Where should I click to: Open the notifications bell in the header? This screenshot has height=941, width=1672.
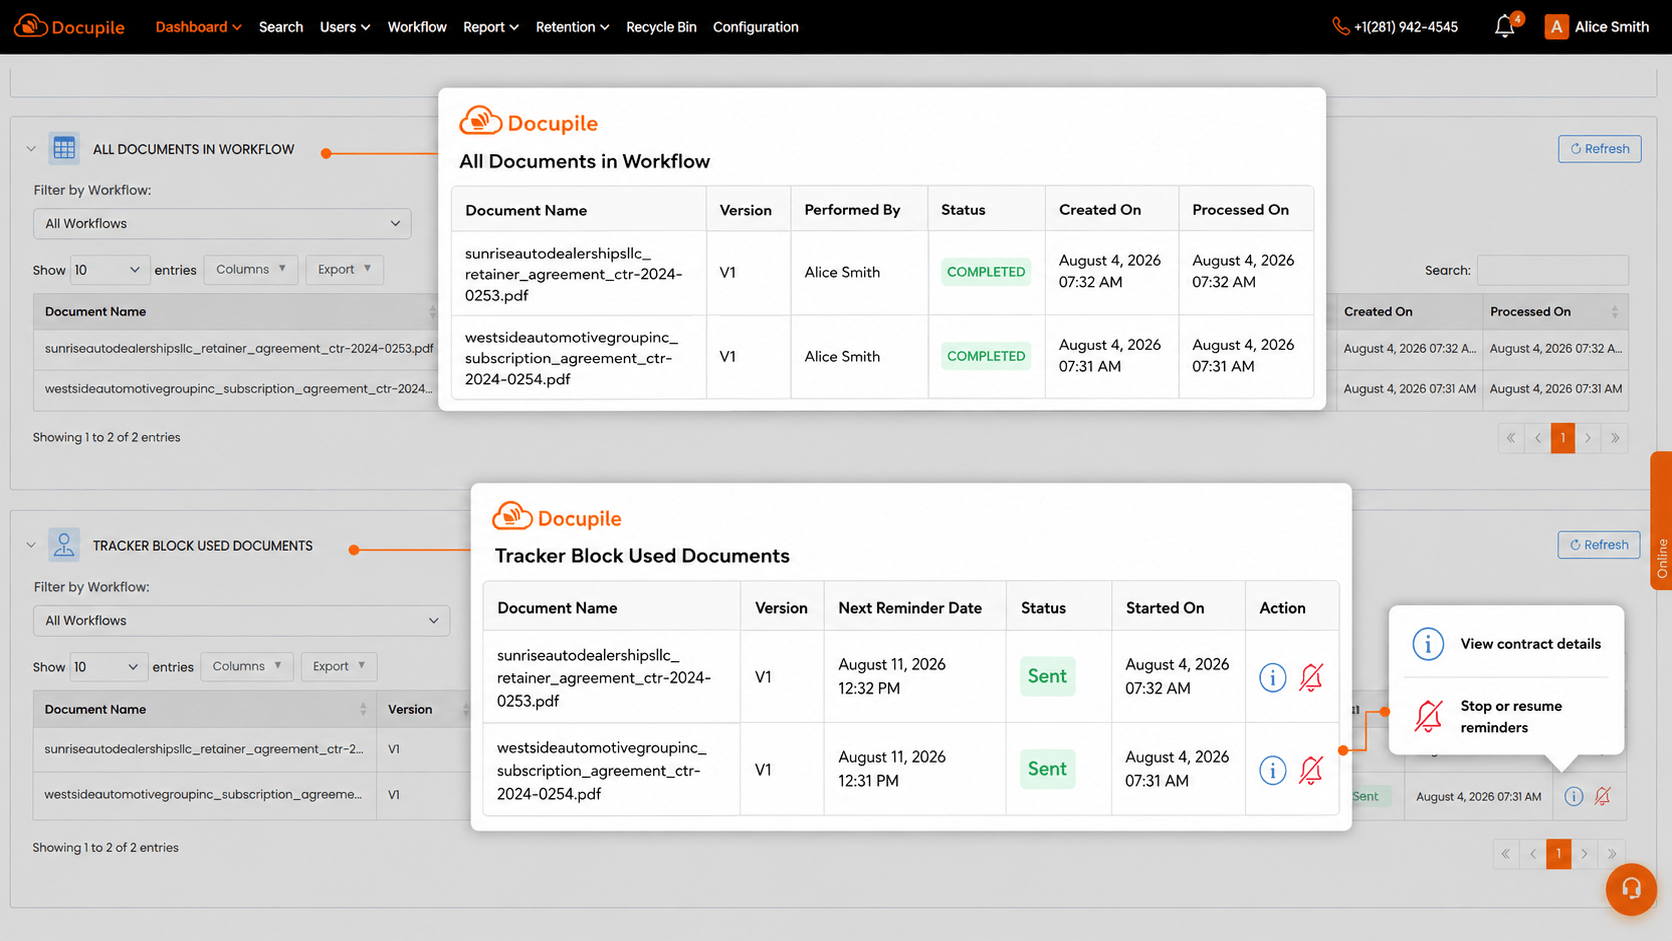click(x=1505, y=27)
